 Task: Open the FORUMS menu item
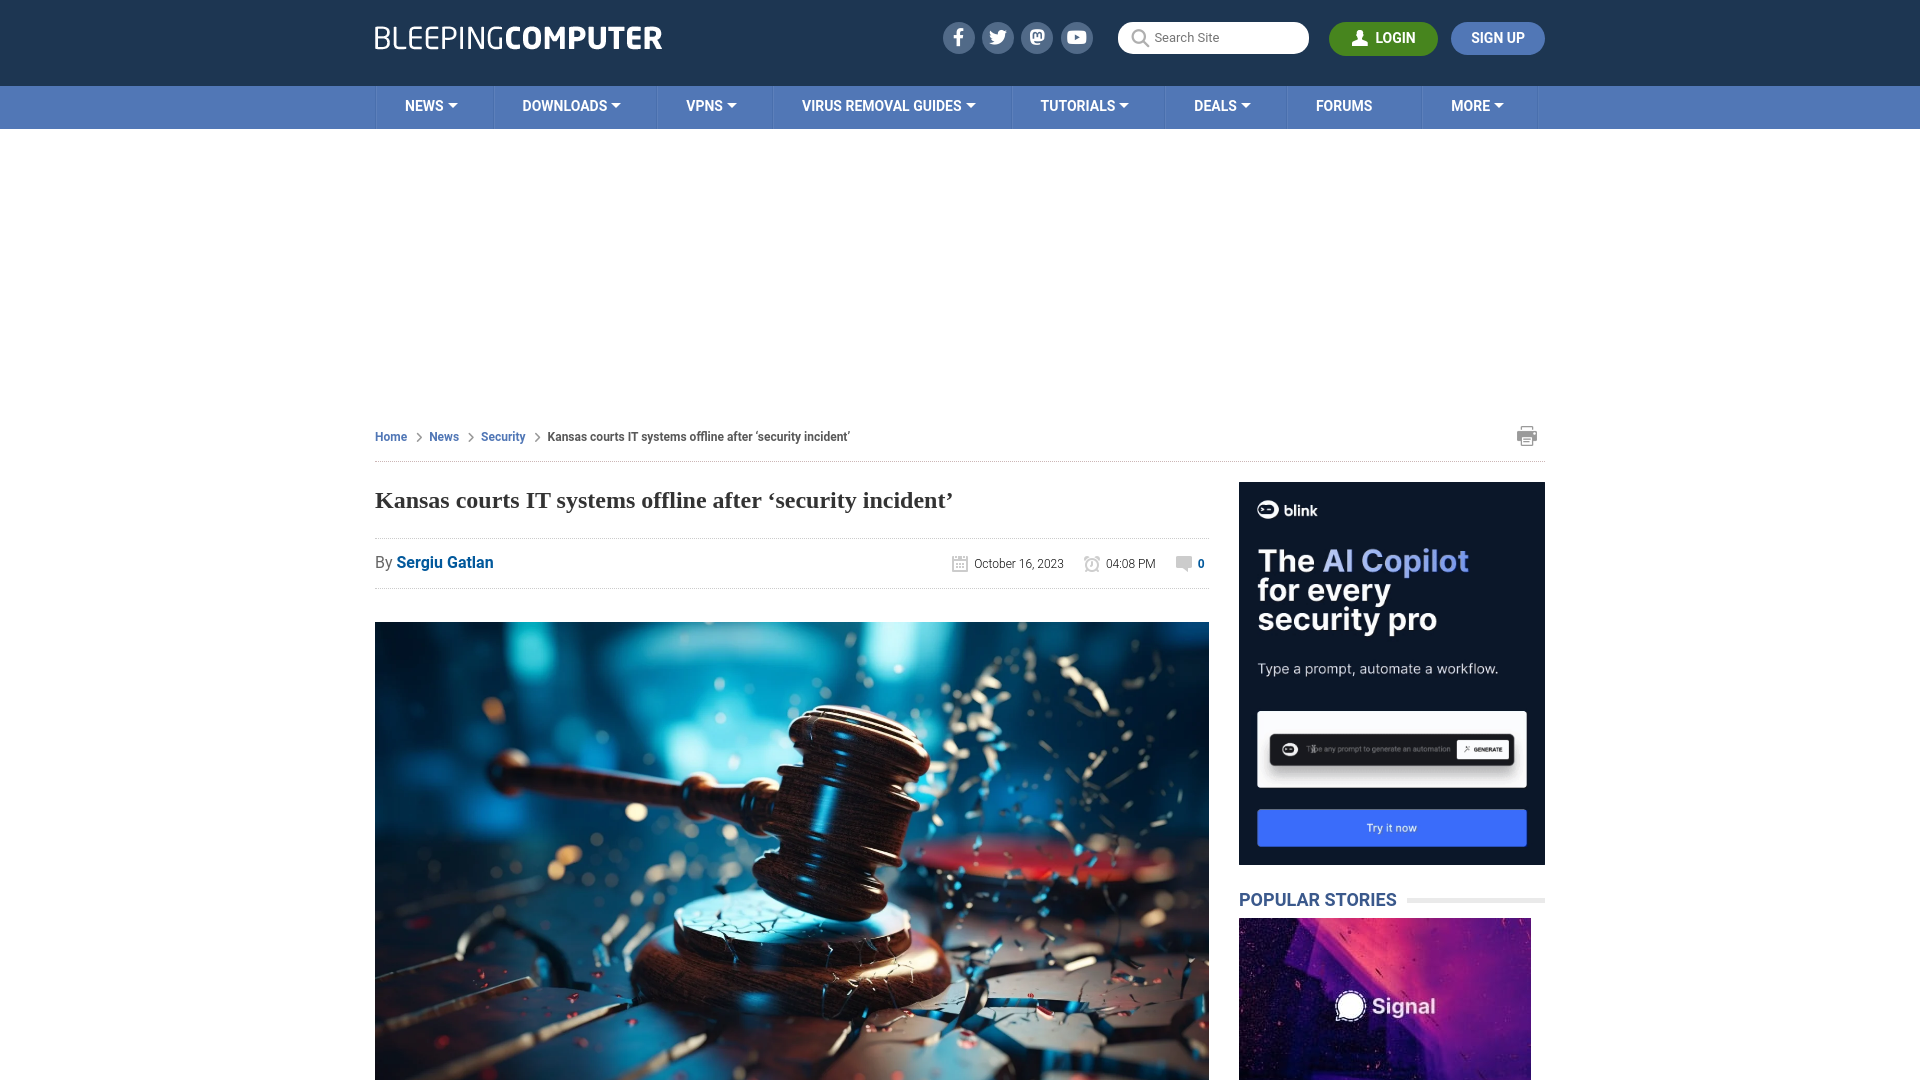tap(1344, 105)
